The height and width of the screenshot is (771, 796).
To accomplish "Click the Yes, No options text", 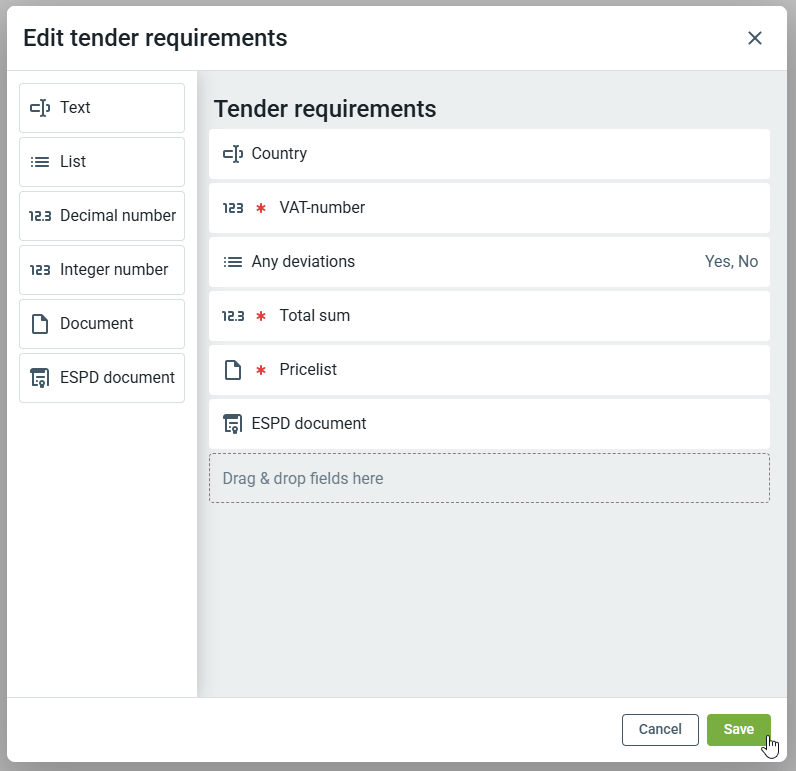I will pos(731,262).
